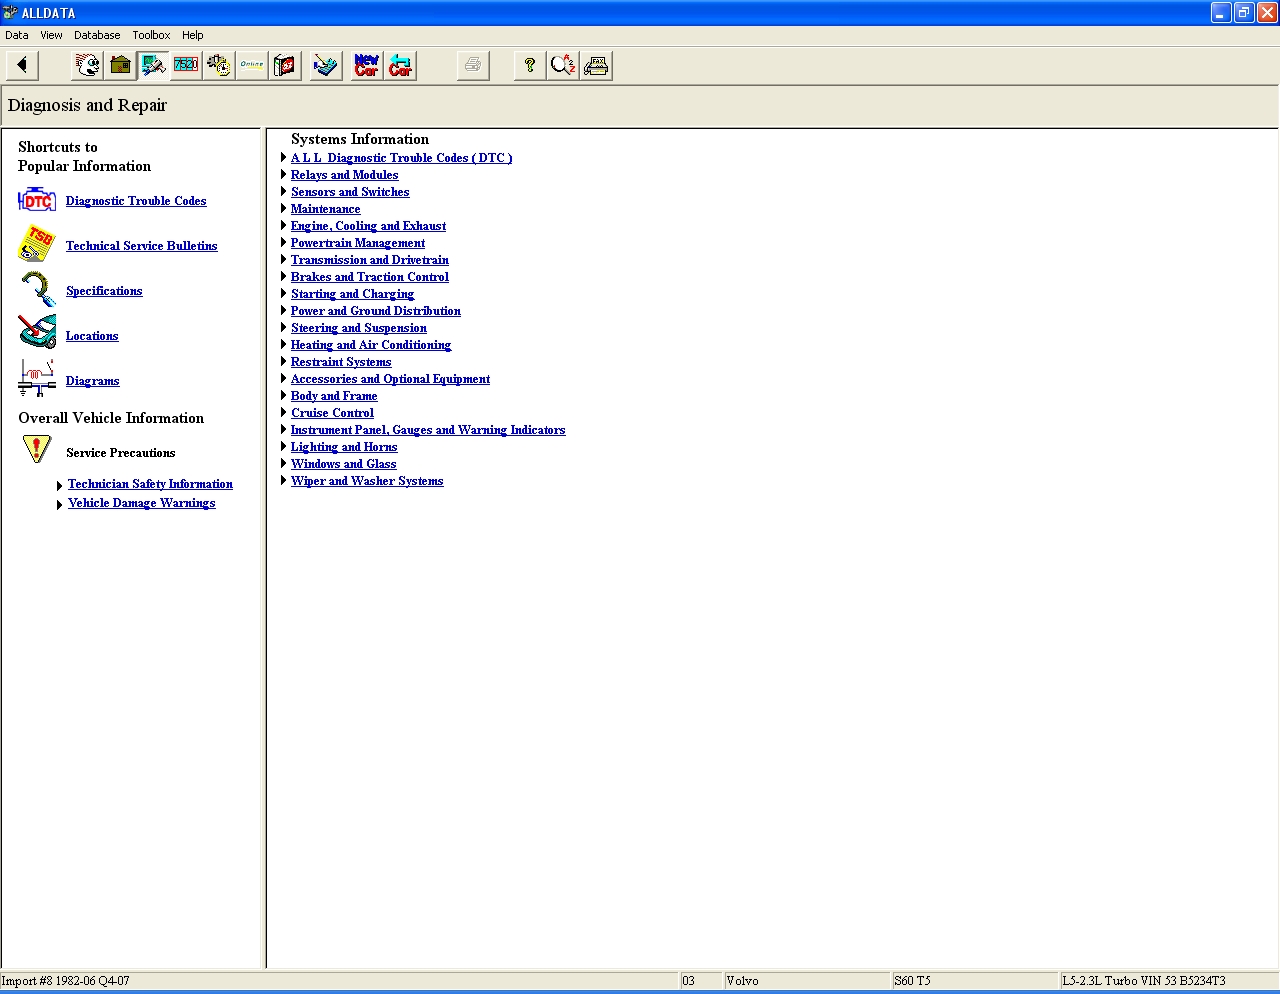Open Technical Service Bulletins link
The width and height of the screenshot is (1280, 994).
click(x=141, y=246)
